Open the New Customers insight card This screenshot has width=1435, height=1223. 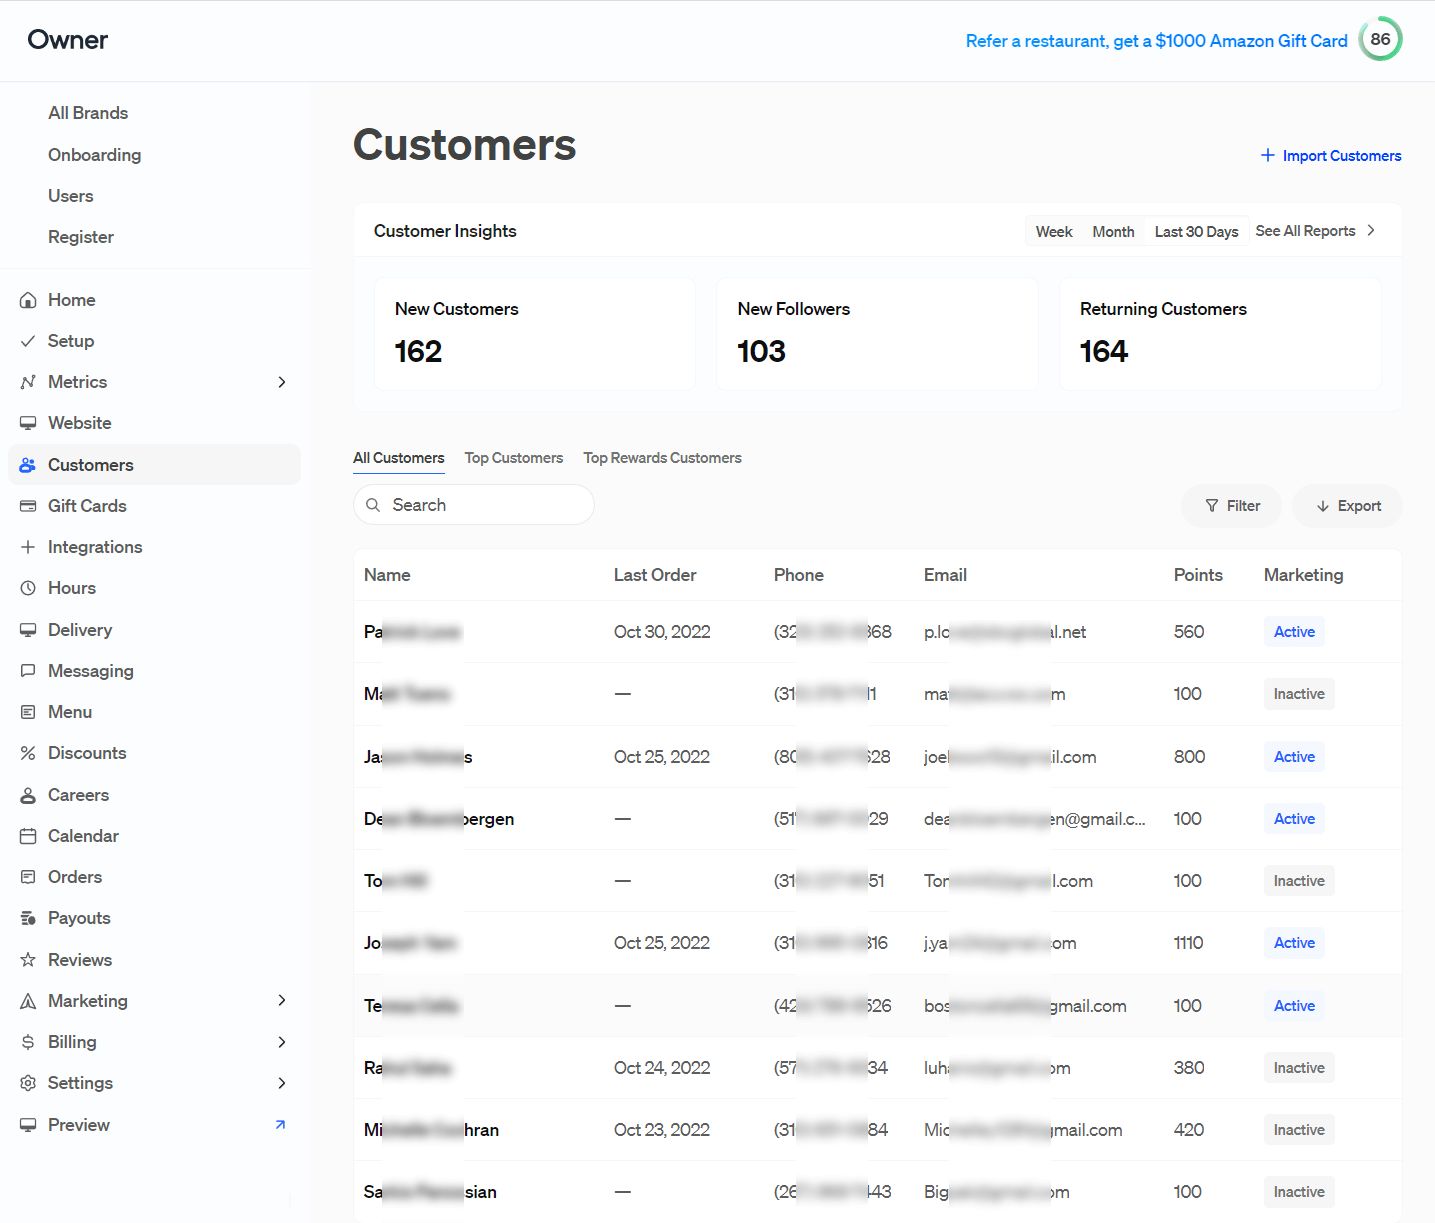point(535,334)
